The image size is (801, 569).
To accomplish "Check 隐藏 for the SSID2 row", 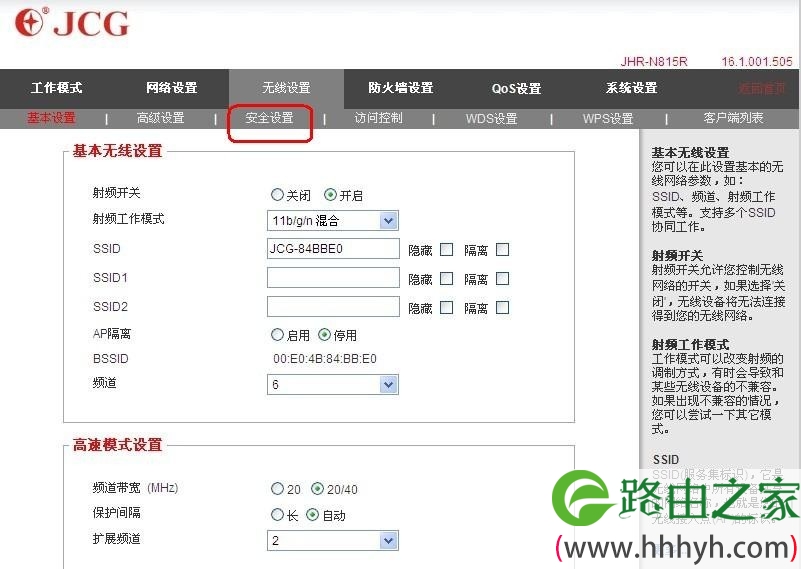I will click(446, 307).
